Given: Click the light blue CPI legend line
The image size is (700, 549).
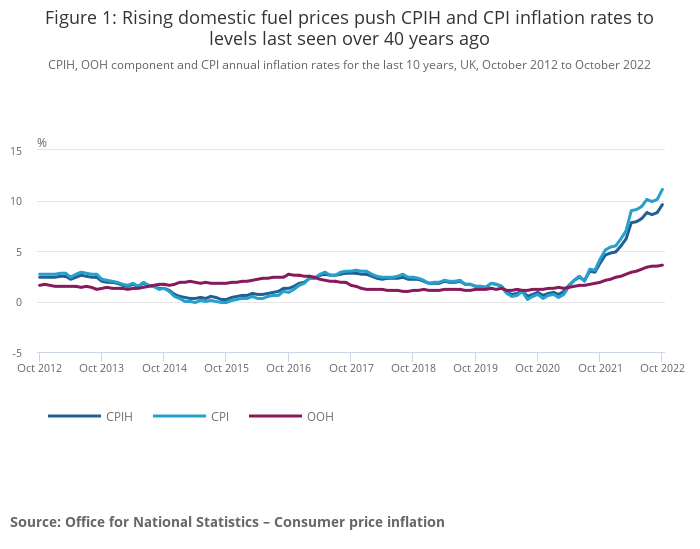Looking at the screenshot, I should click(179, 416).
